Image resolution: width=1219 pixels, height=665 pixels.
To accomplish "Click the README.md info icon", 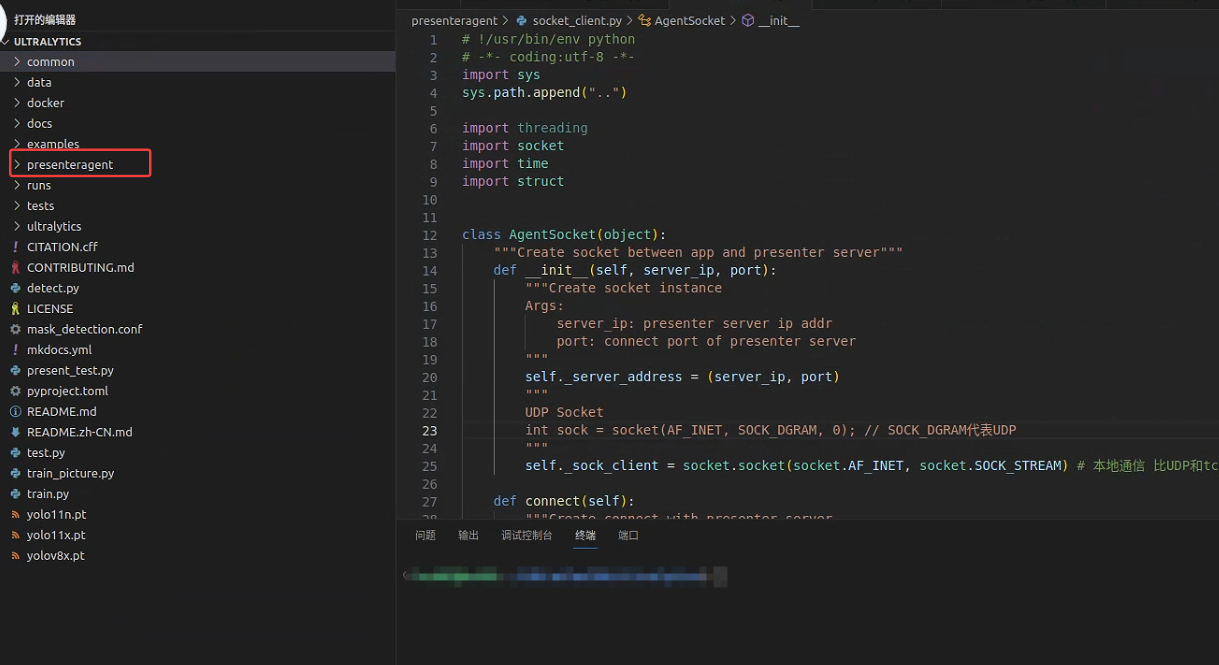I will (x=15, y=411).
